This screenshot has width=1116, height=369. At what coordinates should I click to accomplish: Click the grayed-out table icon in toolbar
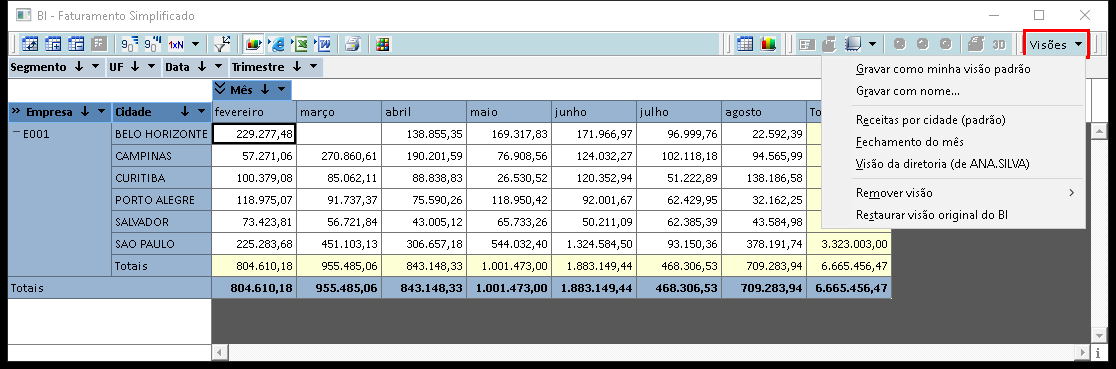[x=99, y=44]
